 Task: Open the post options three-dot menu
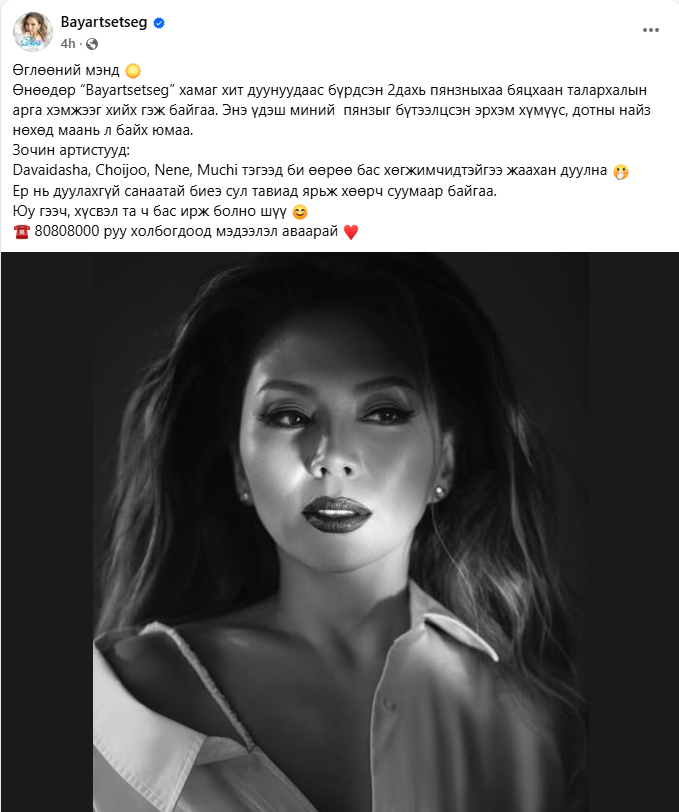point(651,30)
